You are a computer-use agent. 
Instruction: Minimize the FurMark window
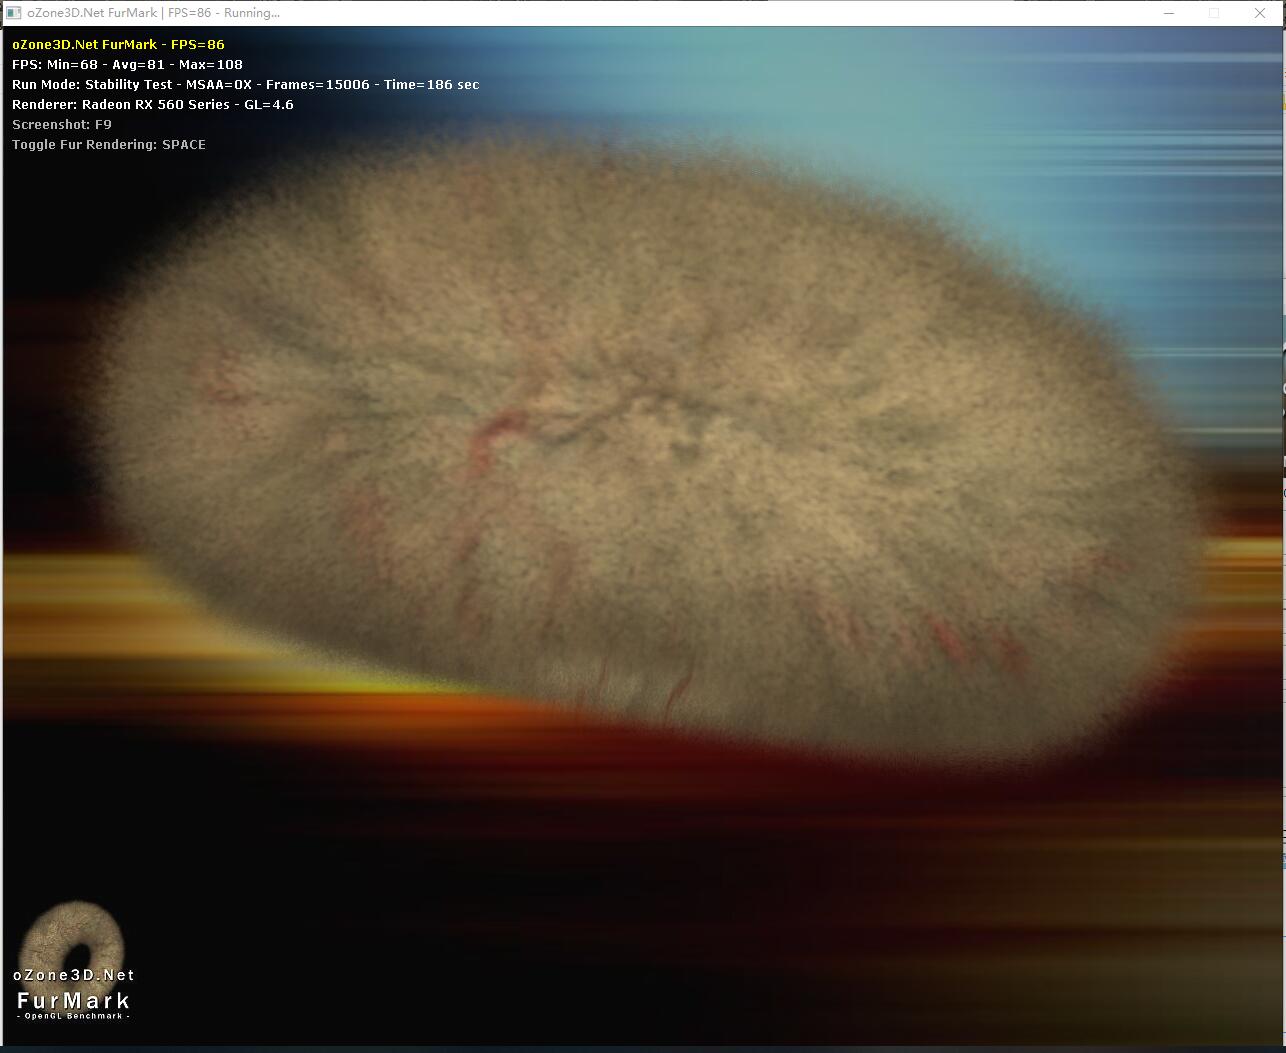coord(1169,13)
